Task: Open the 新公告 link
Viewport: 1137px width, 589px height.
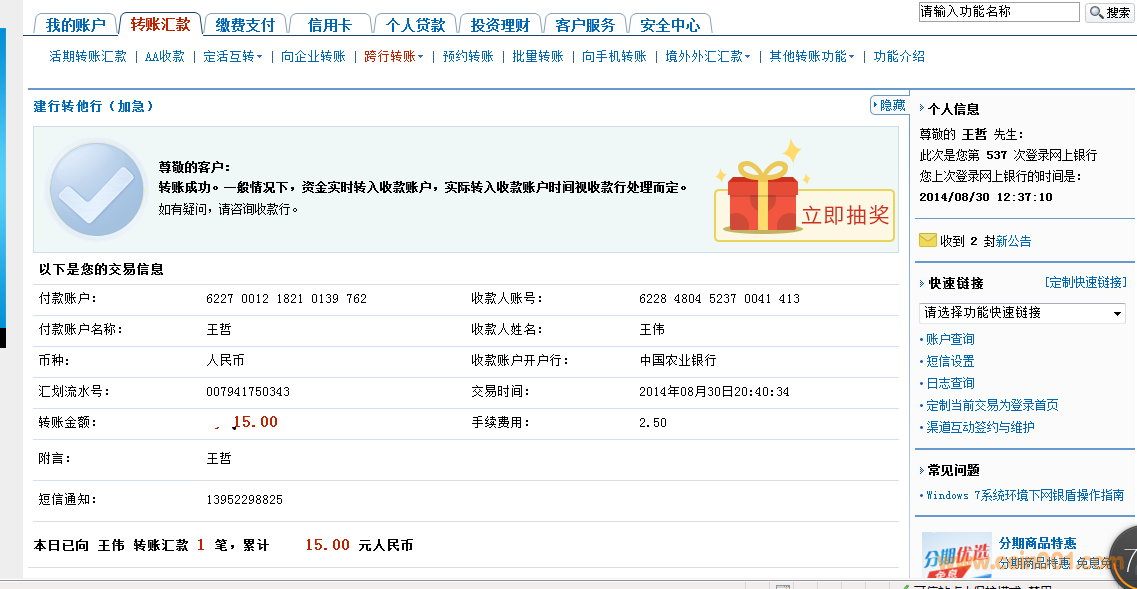Action: (1013, 241)
